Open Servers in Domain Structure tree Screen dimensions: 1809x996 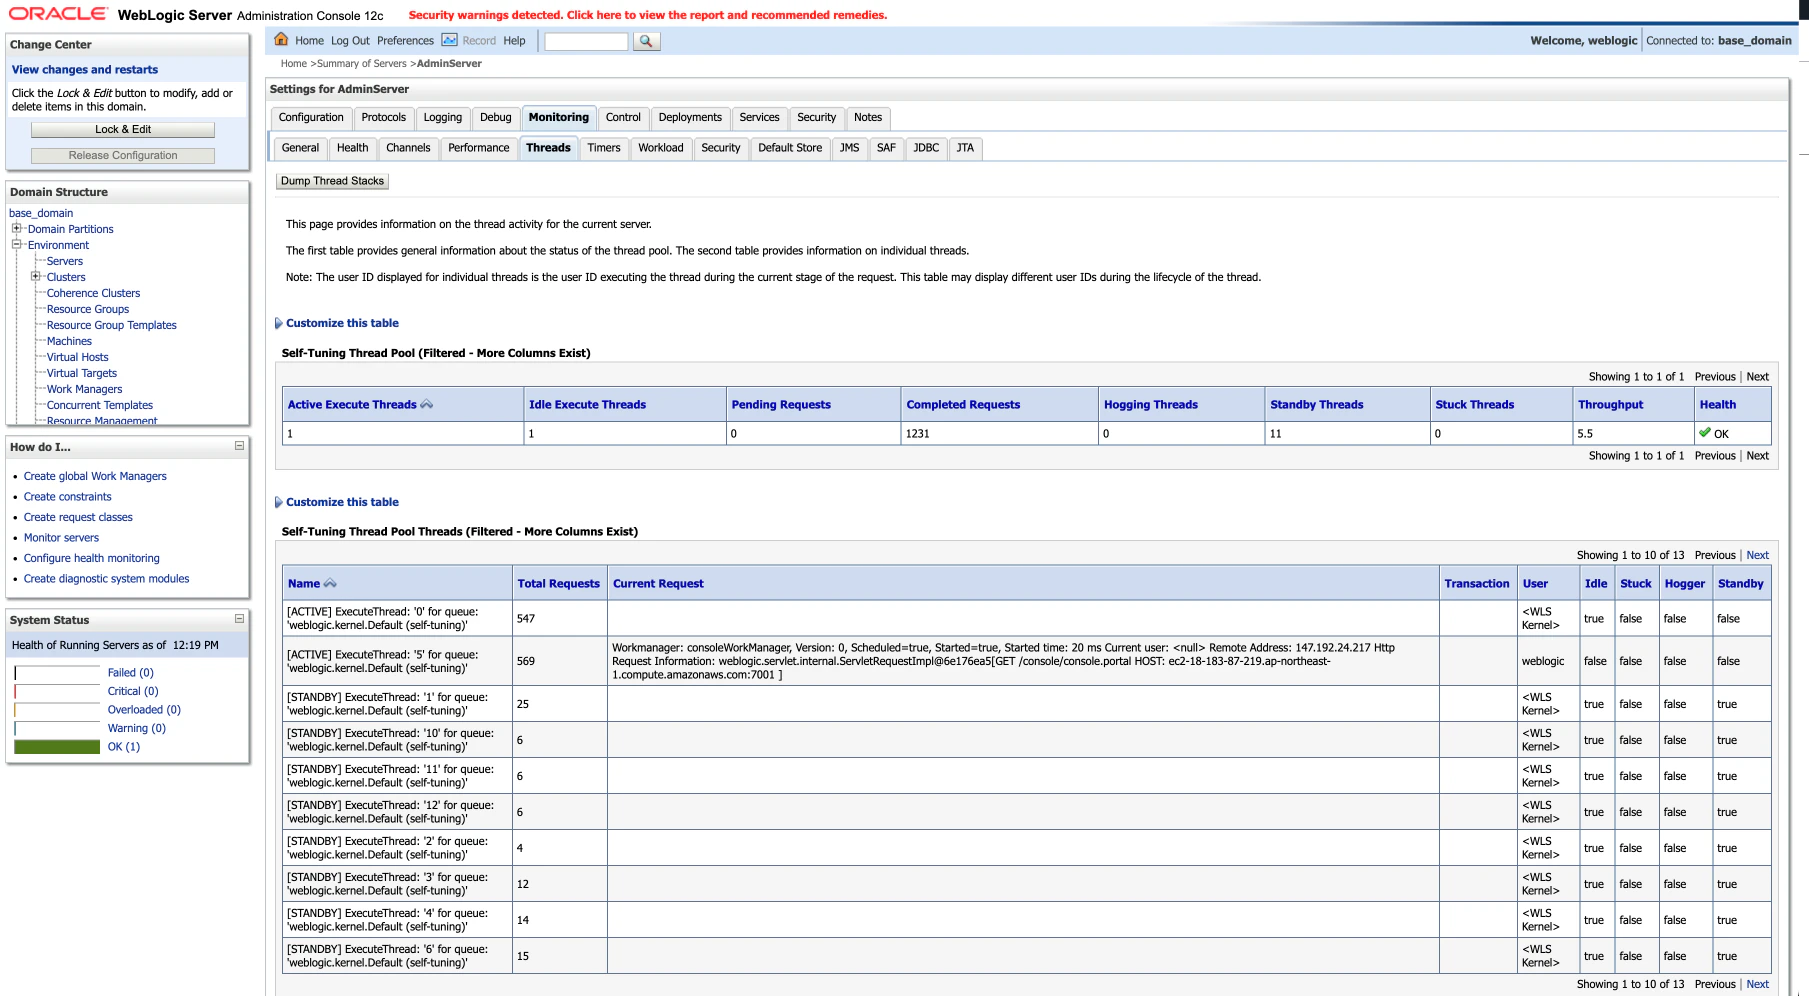[x=65, y=261]
